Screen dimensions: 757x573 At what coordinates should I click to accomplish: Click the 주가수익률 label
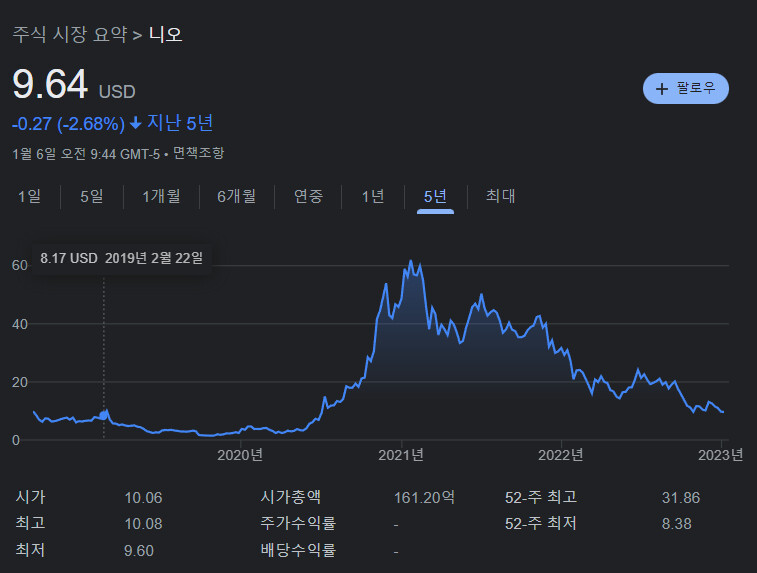pos(298,523)
